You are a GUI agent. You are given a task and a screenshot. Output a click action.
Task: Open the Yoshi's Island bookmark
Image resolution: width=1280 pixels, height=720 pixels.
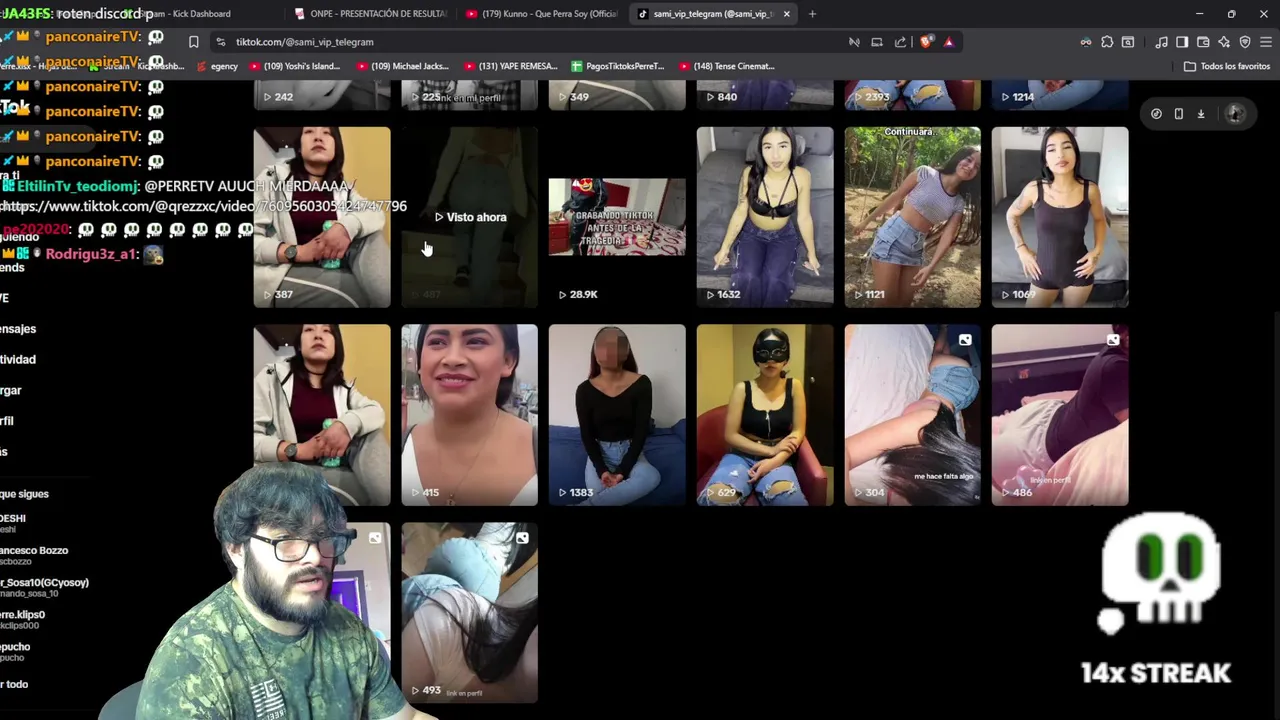click(293, 66)
